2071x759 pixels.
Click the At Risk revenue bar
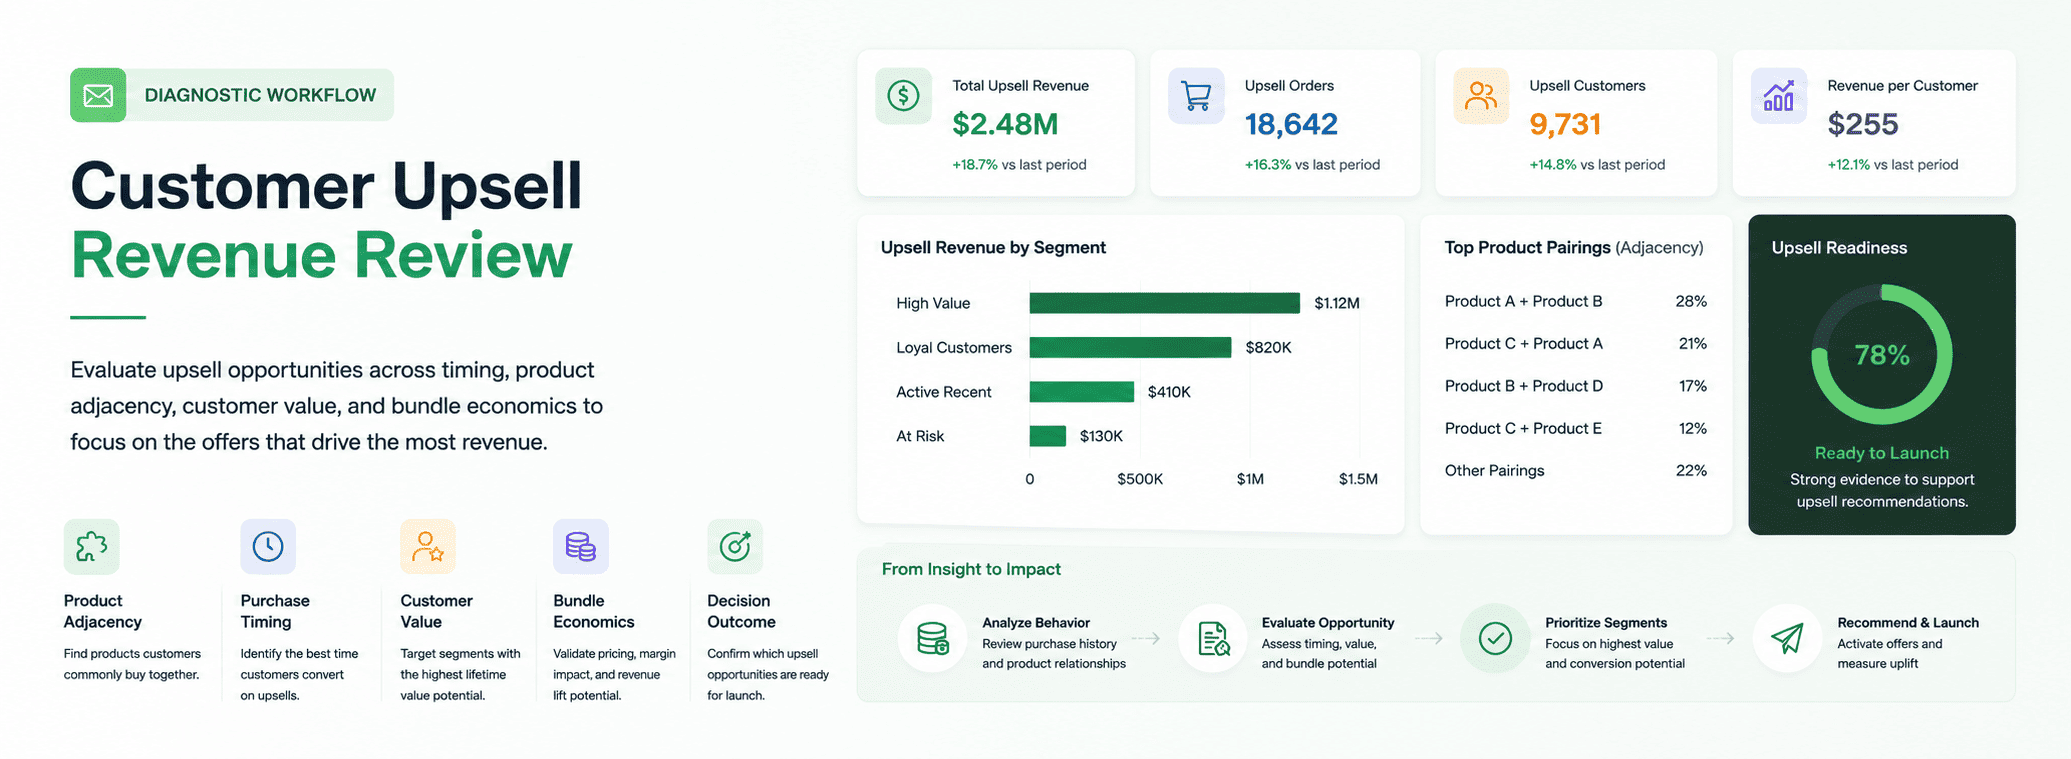point(1048,436)
